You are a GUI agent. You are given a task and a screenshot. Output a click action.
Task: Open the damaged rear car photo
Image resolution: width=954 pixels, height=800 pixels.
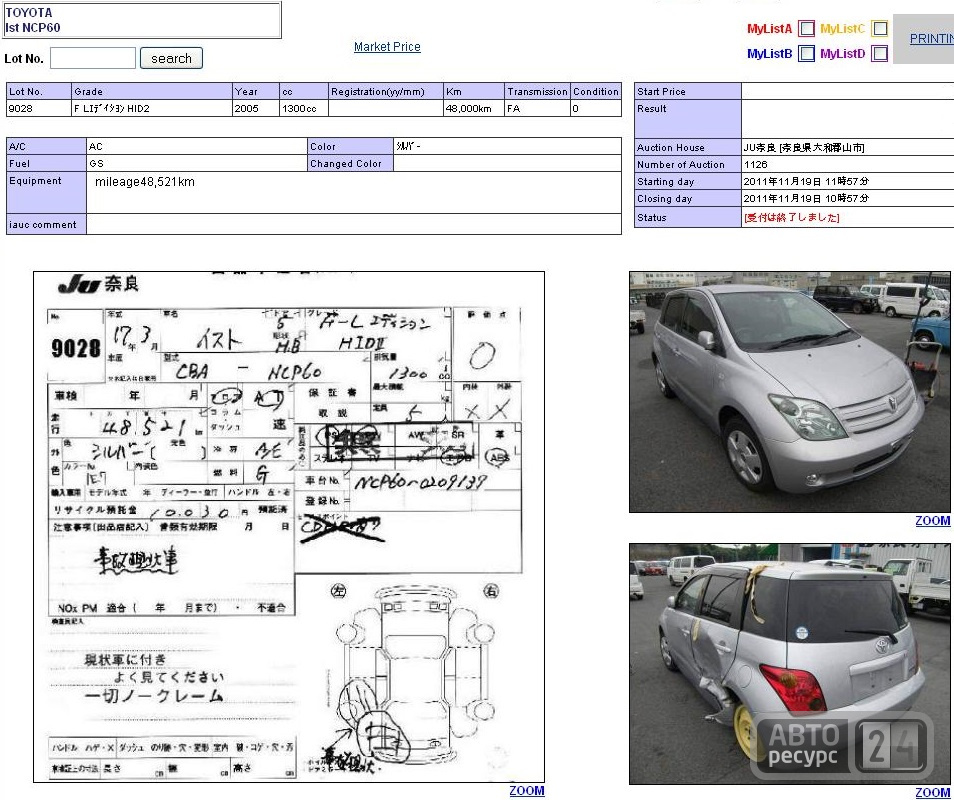click(790, 664)
